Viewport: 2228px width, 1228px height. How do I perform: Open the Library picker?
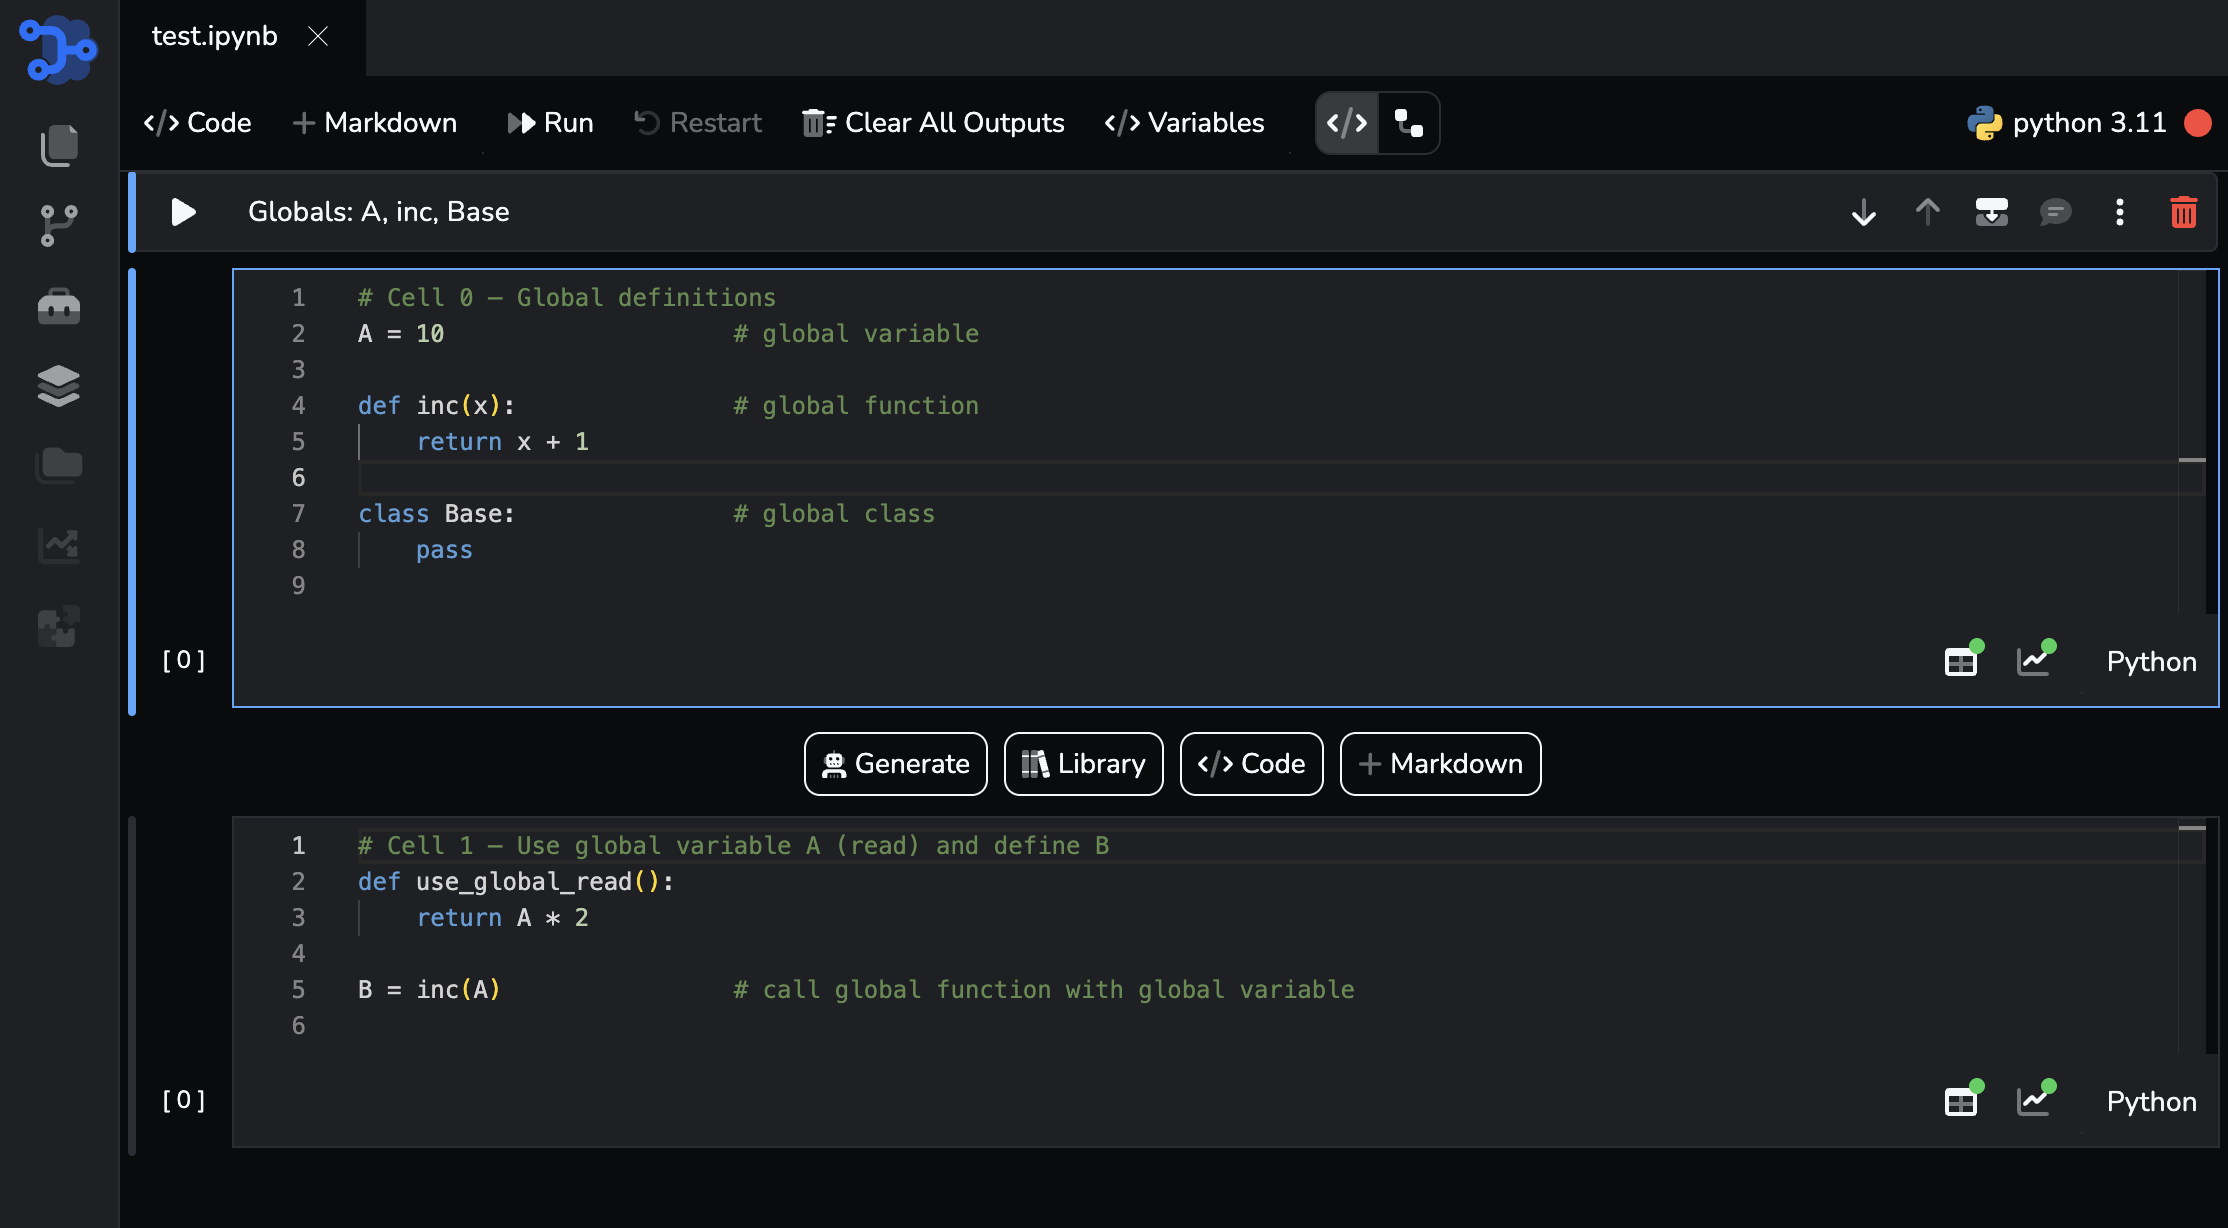1083,763
